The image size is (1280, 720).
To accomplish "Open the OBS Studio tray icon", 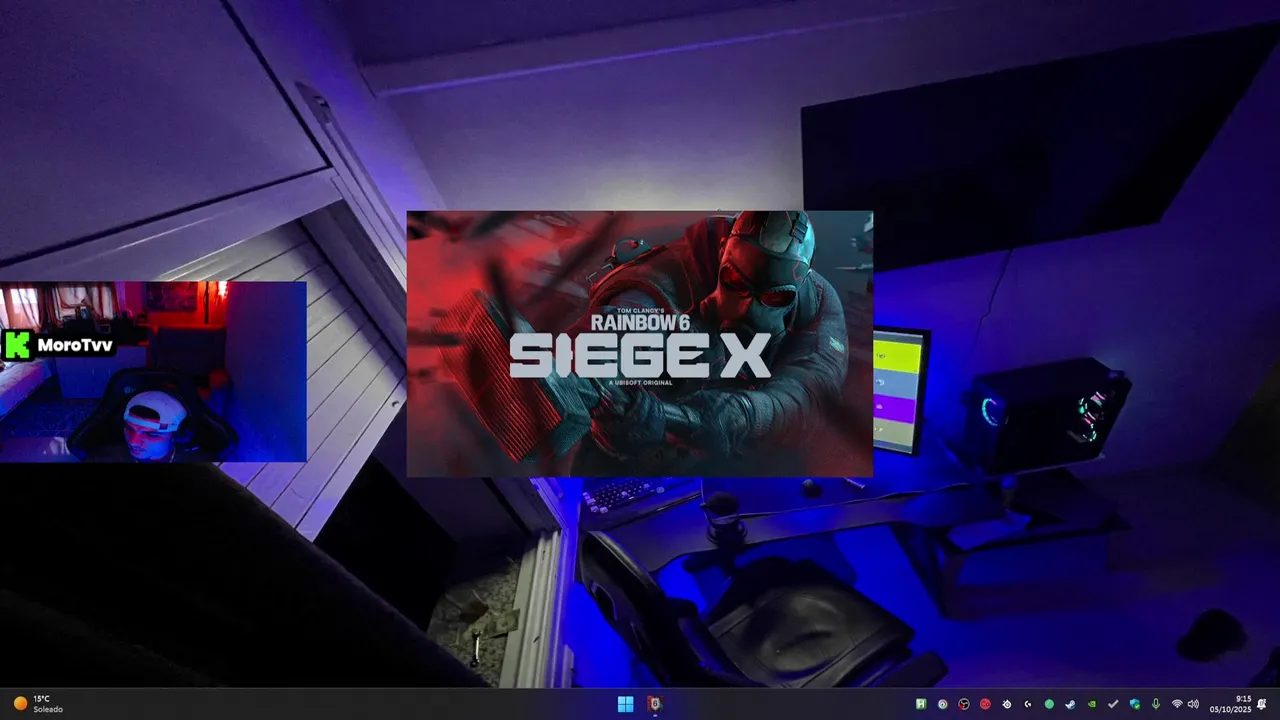I will tap(964, 704).
